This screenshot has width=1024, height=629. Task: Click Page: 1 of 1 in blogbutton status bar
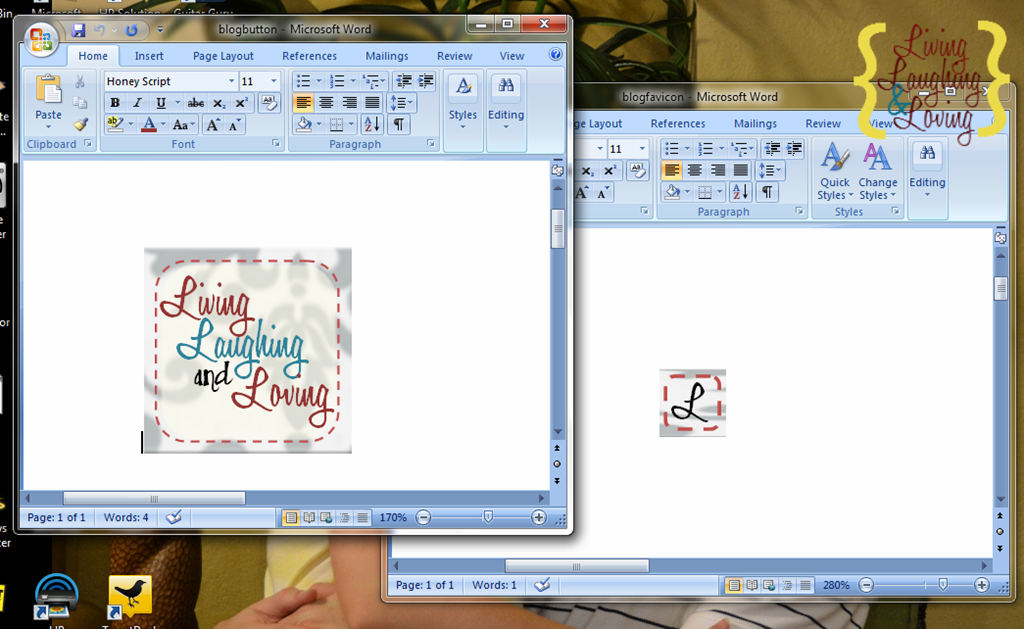pyautogui.click(x=57, y=517)
